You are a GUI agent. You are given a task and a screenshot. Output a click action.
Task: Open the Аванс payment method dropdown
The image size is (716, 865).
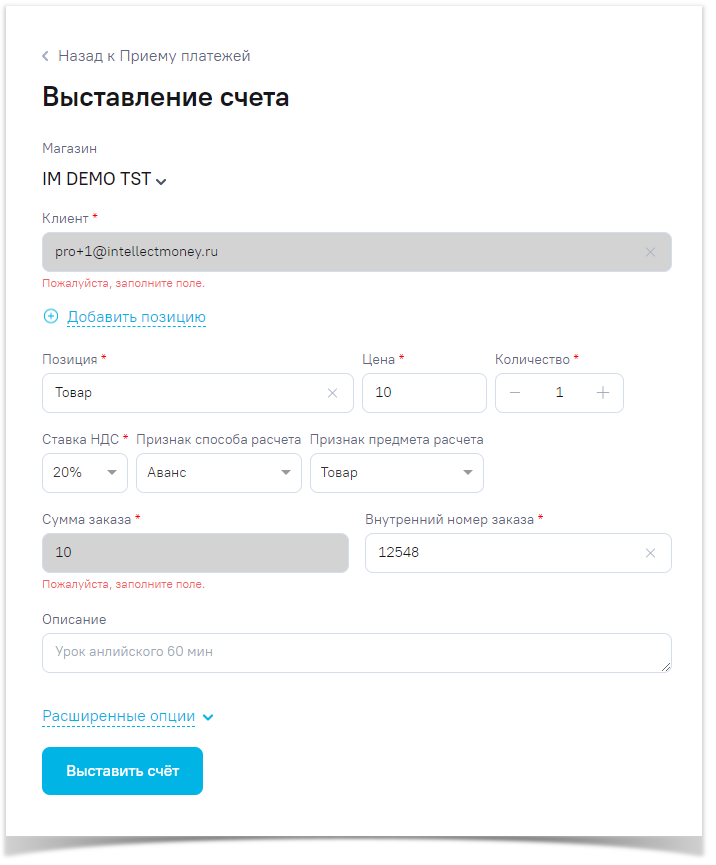coord(218,473)
